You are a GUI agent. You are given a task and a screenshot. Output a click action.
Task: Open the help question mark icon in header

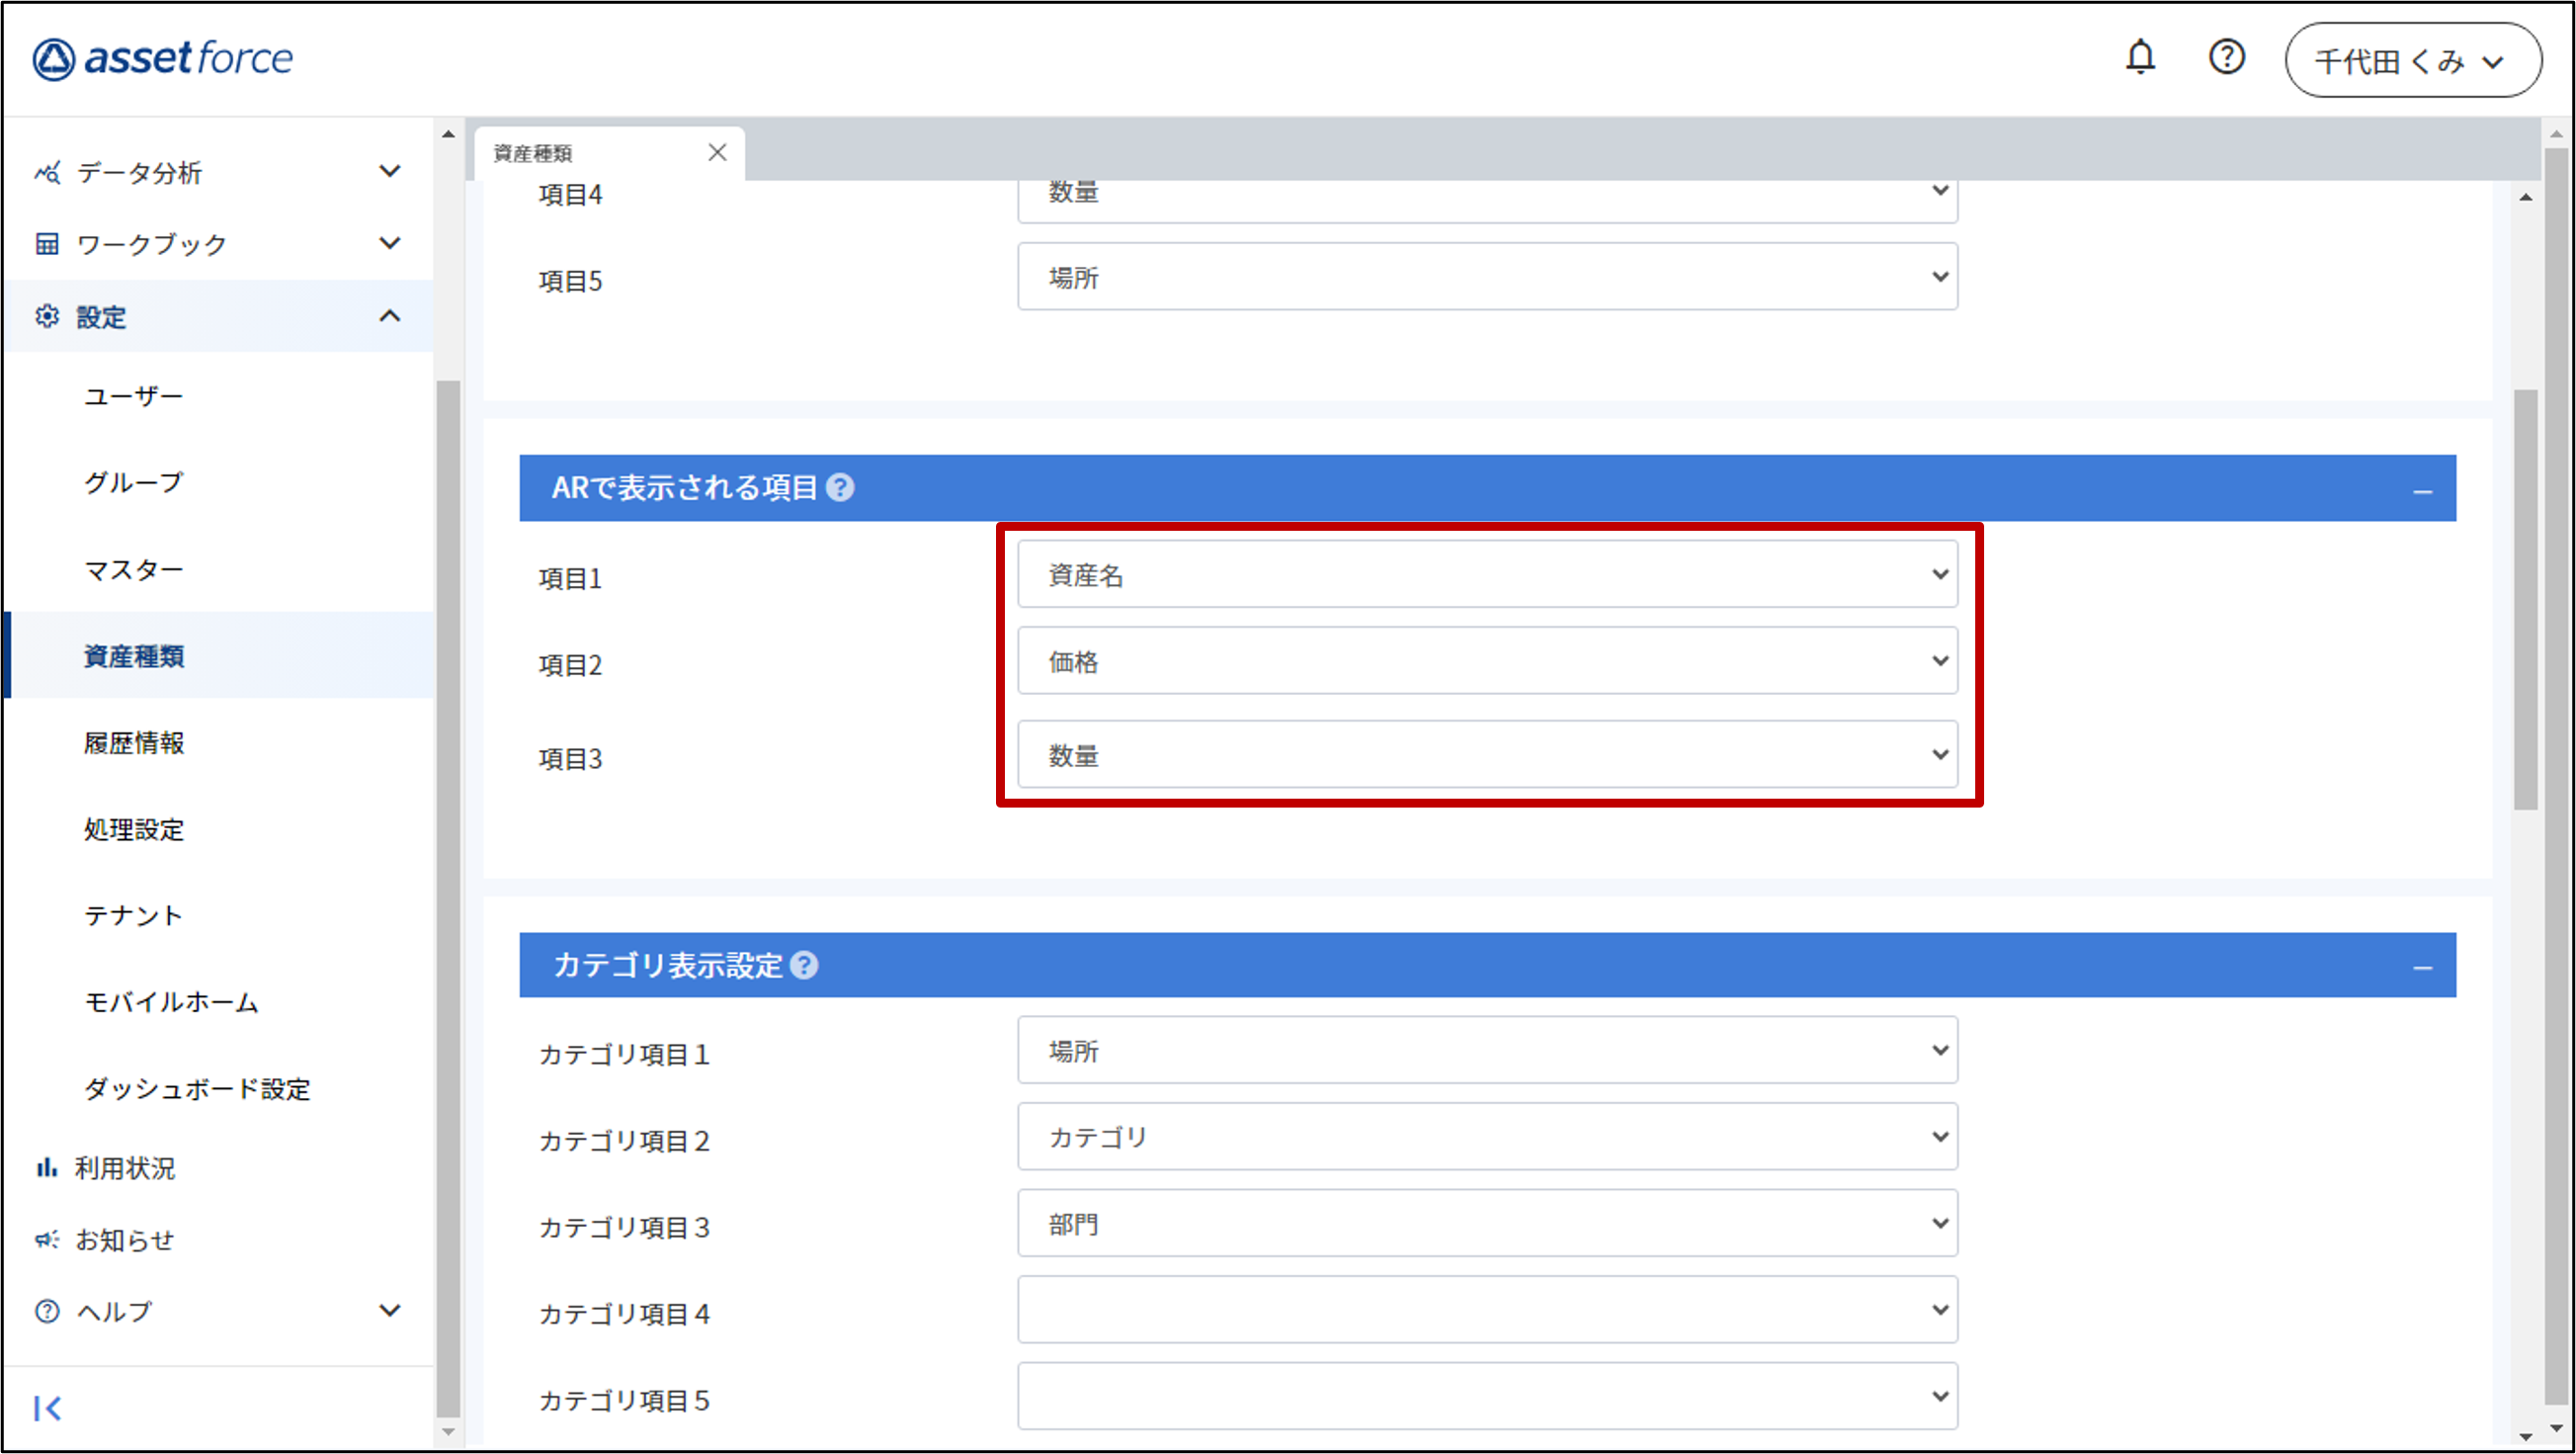2226,58
